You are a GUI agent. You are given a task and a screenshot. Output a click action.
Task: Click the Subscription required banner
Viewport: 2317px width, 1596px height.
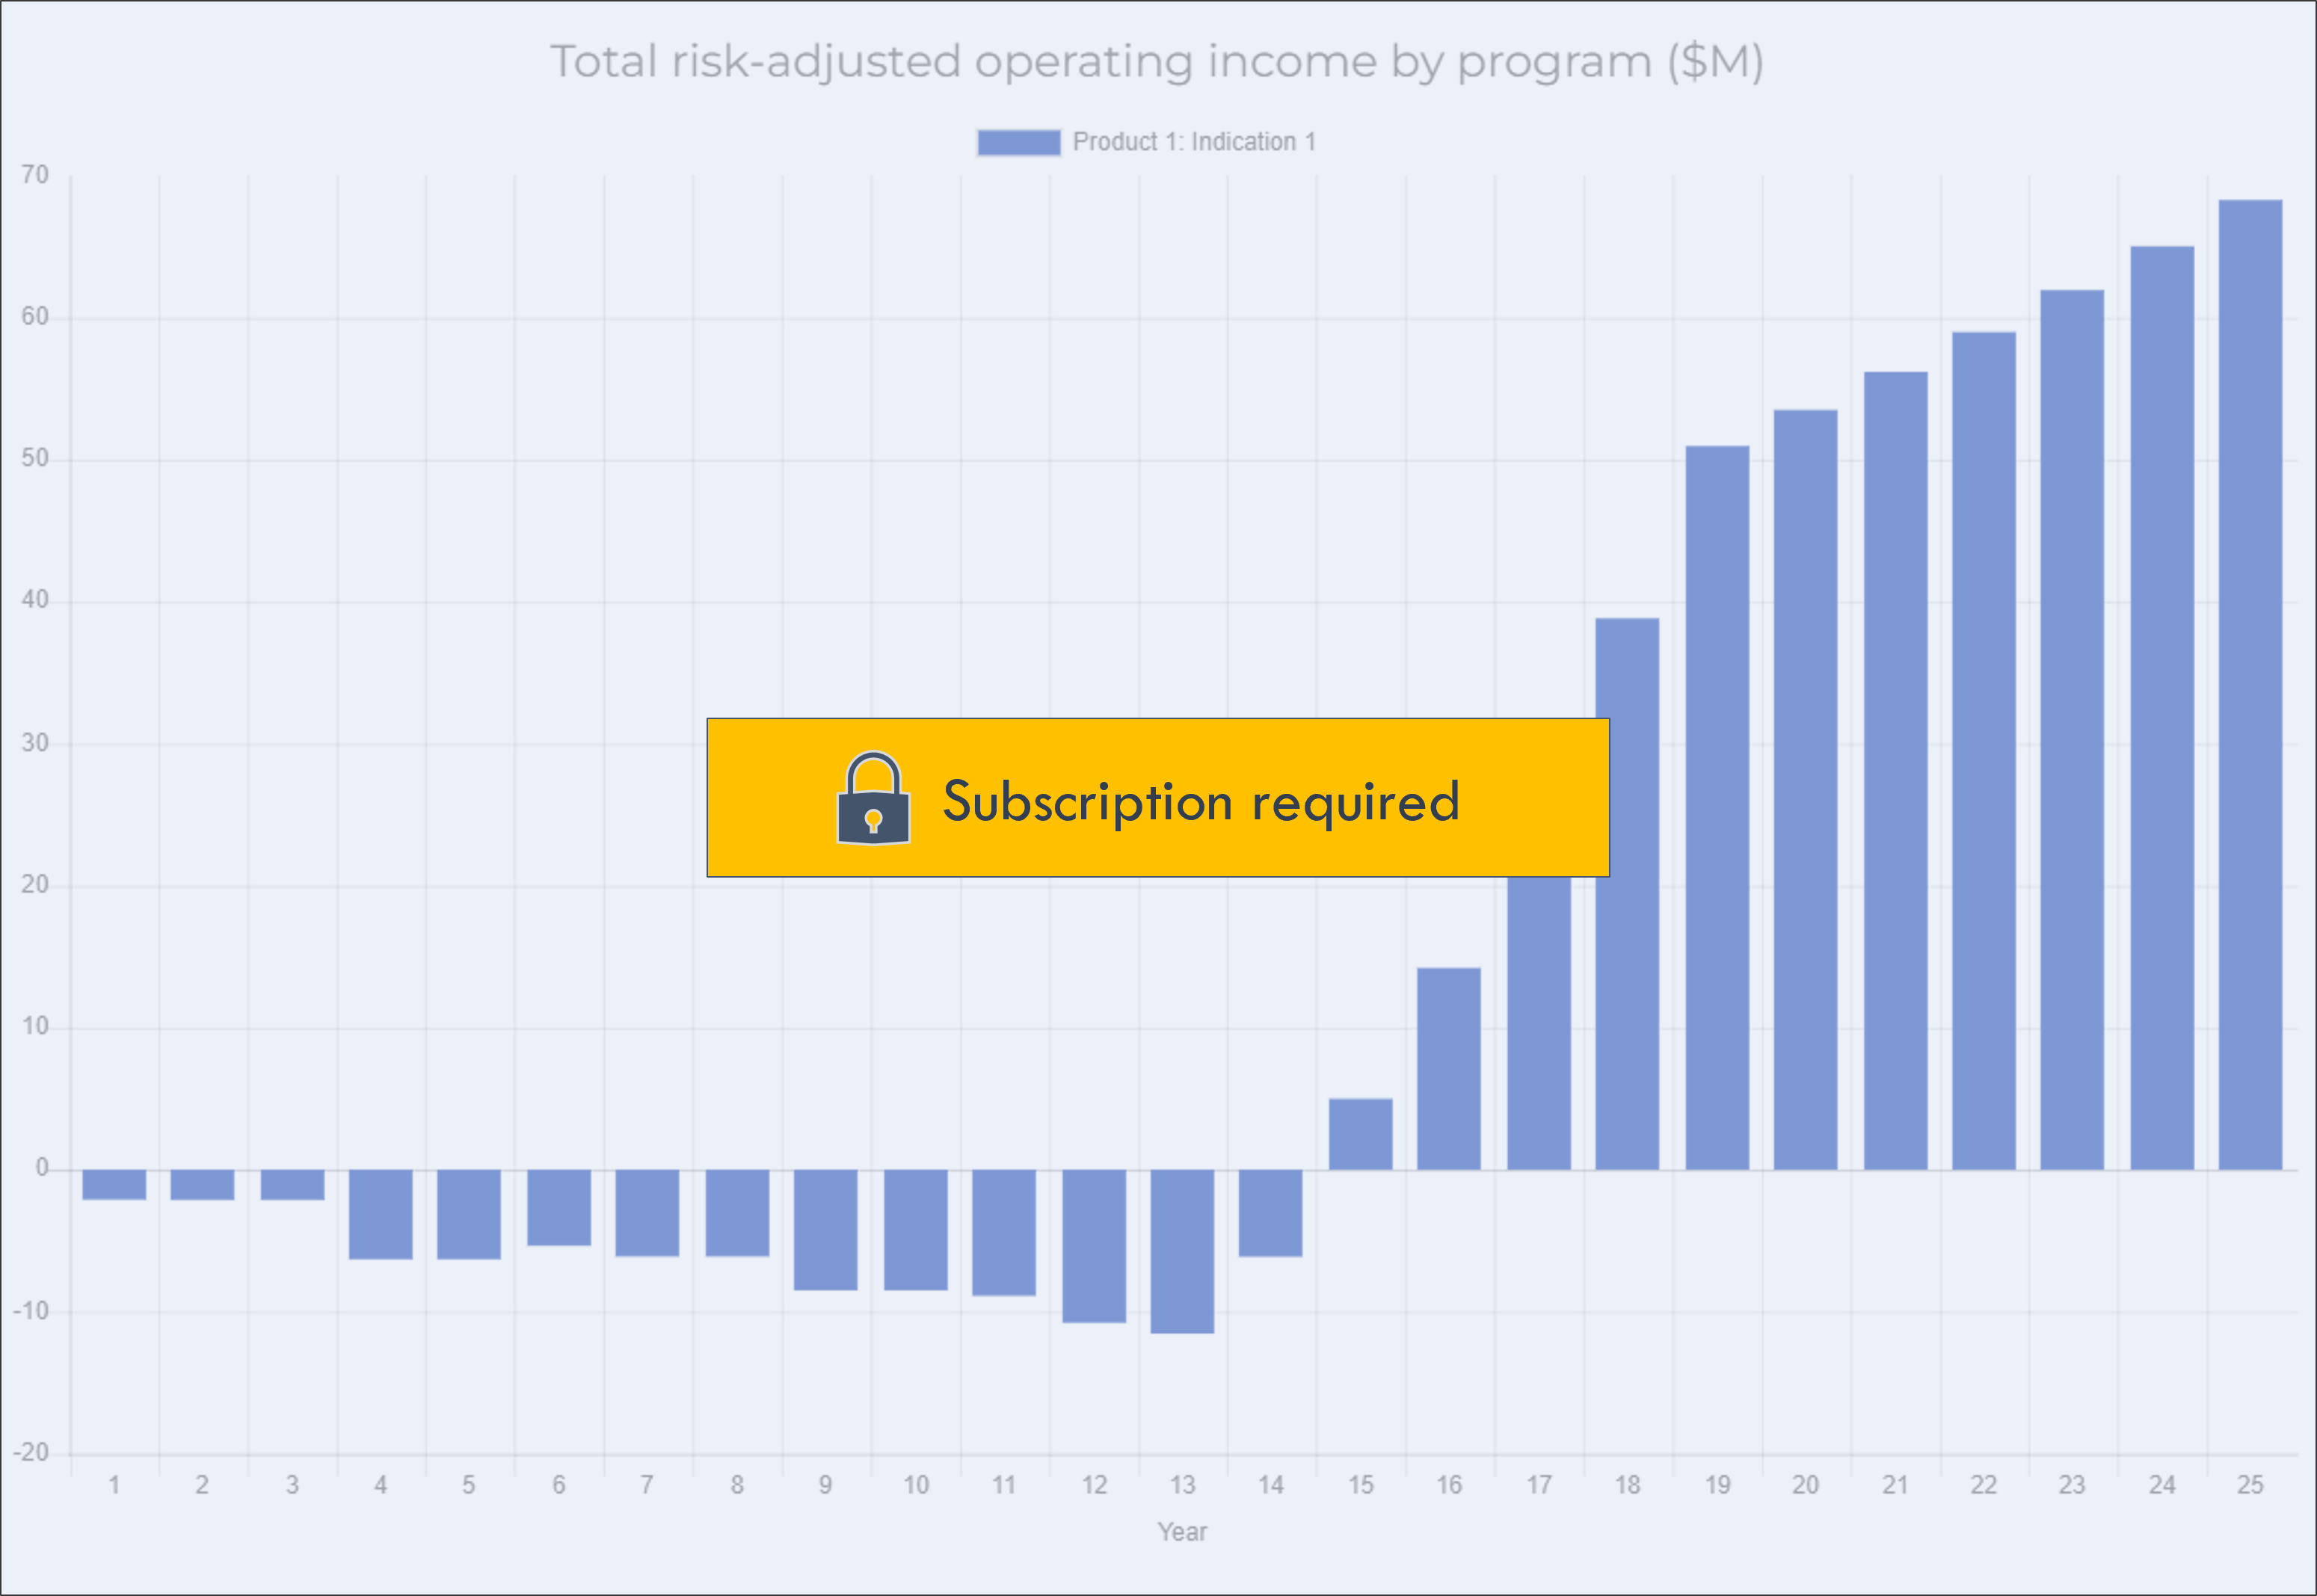tap(1158, 797)
